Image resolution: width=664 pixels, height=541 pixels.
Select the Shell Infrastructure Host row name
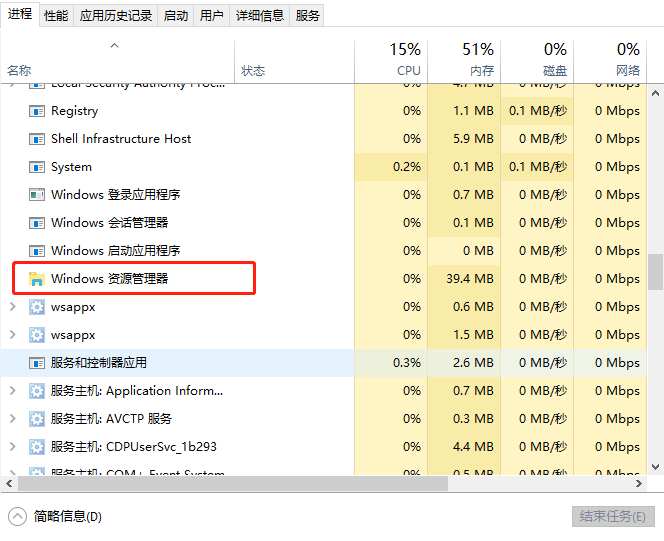(121, 139)
